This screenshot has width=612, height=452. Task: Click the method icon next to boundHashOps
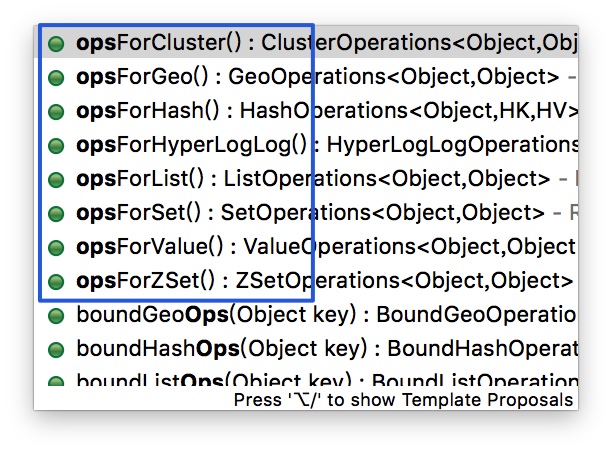pyautogui.click(x=57, y=350)
